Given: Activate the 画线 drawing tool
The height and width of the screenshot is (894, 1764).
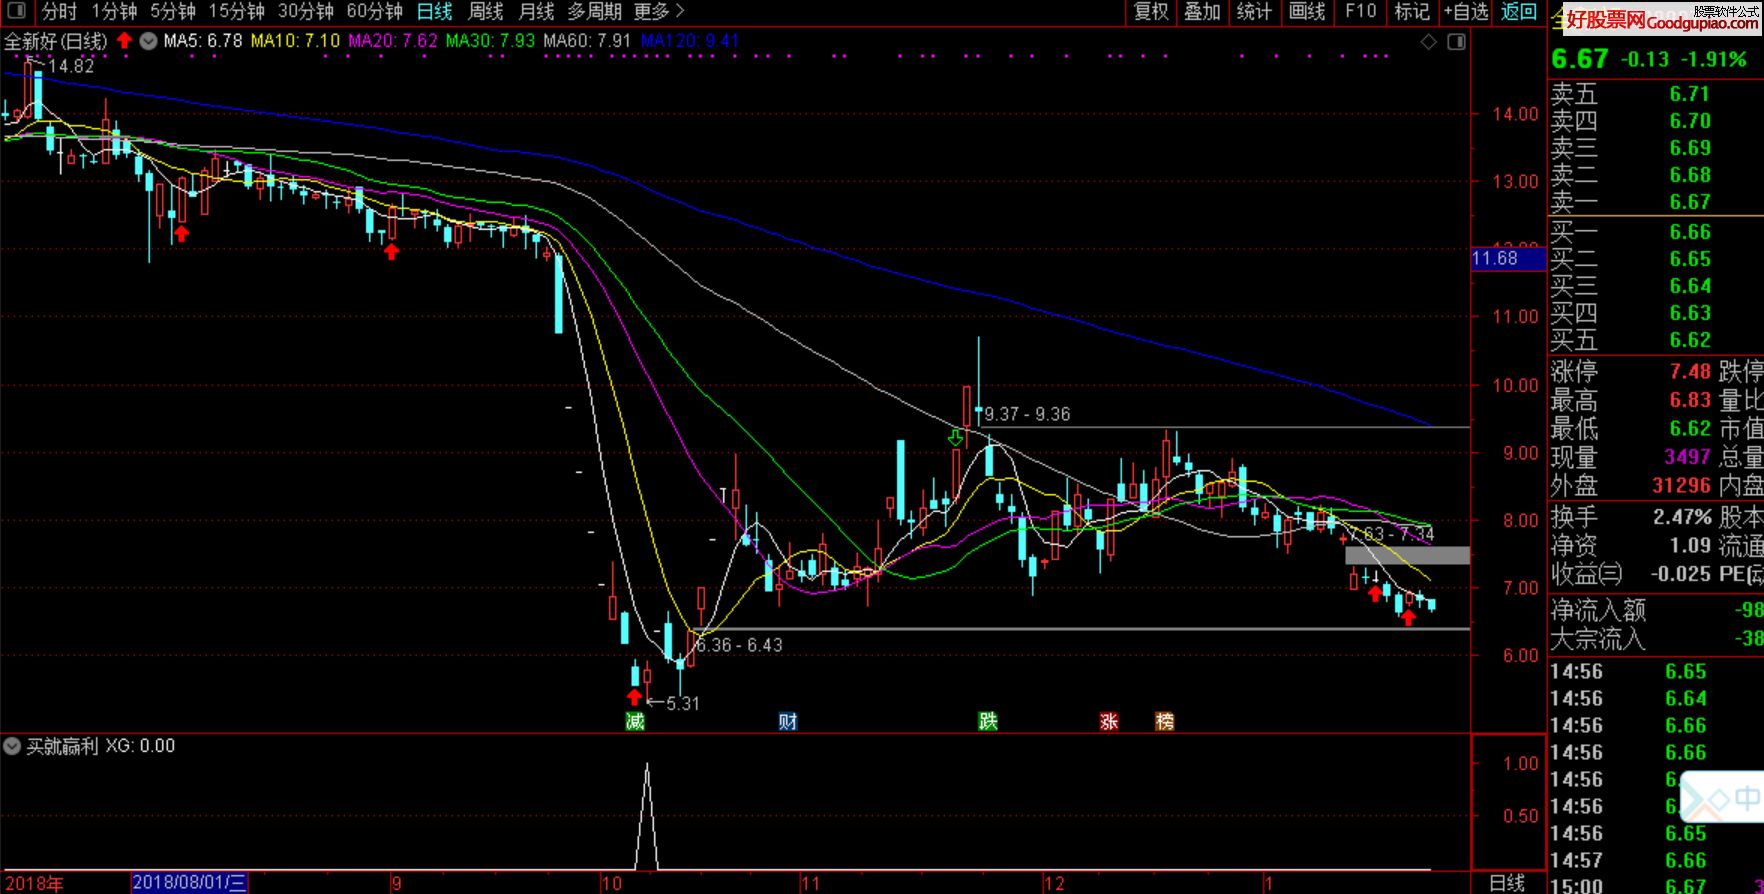Looking at the screenshot, I should pos(1307,12).
